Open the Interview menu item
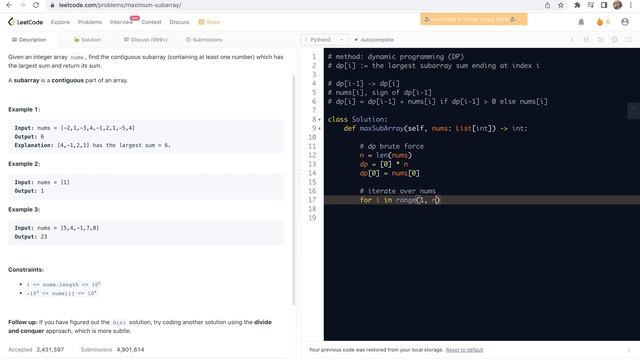640x360 pixels. point(121,22)
